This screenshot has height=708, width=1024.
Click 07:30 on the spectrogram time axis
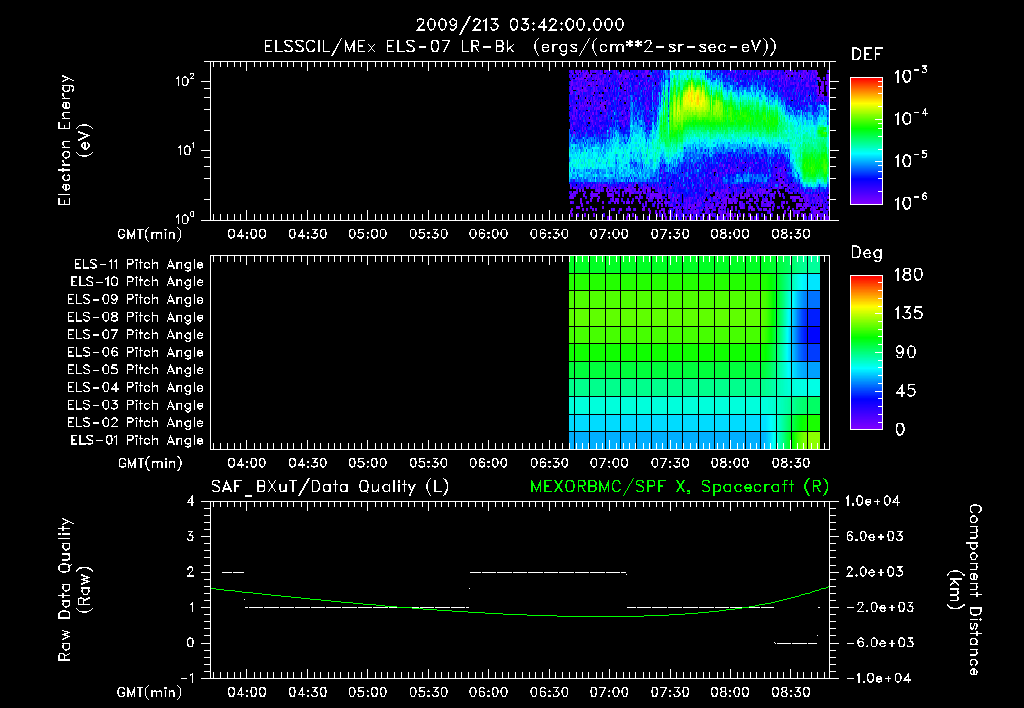[x=669, y=234]
